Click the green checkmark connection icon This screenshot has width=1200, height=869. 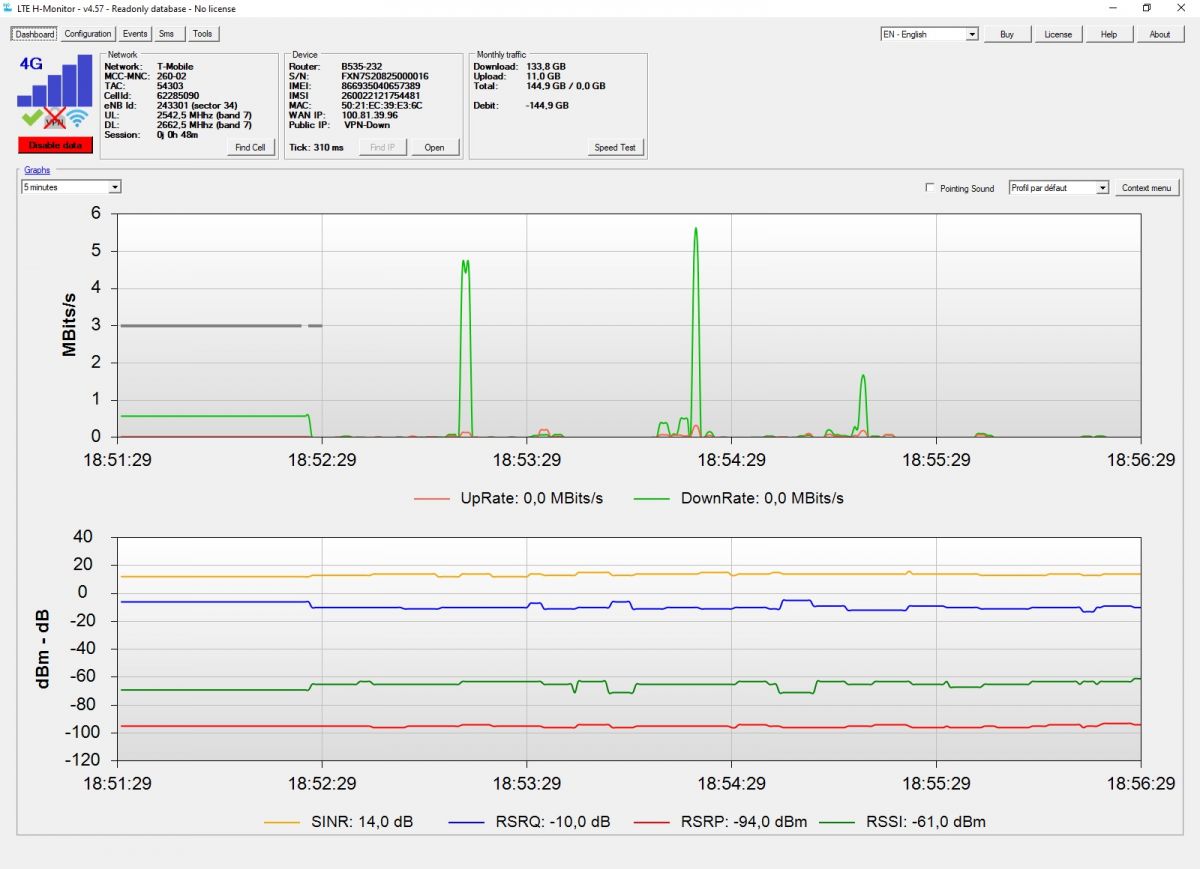tap(31, 118)
